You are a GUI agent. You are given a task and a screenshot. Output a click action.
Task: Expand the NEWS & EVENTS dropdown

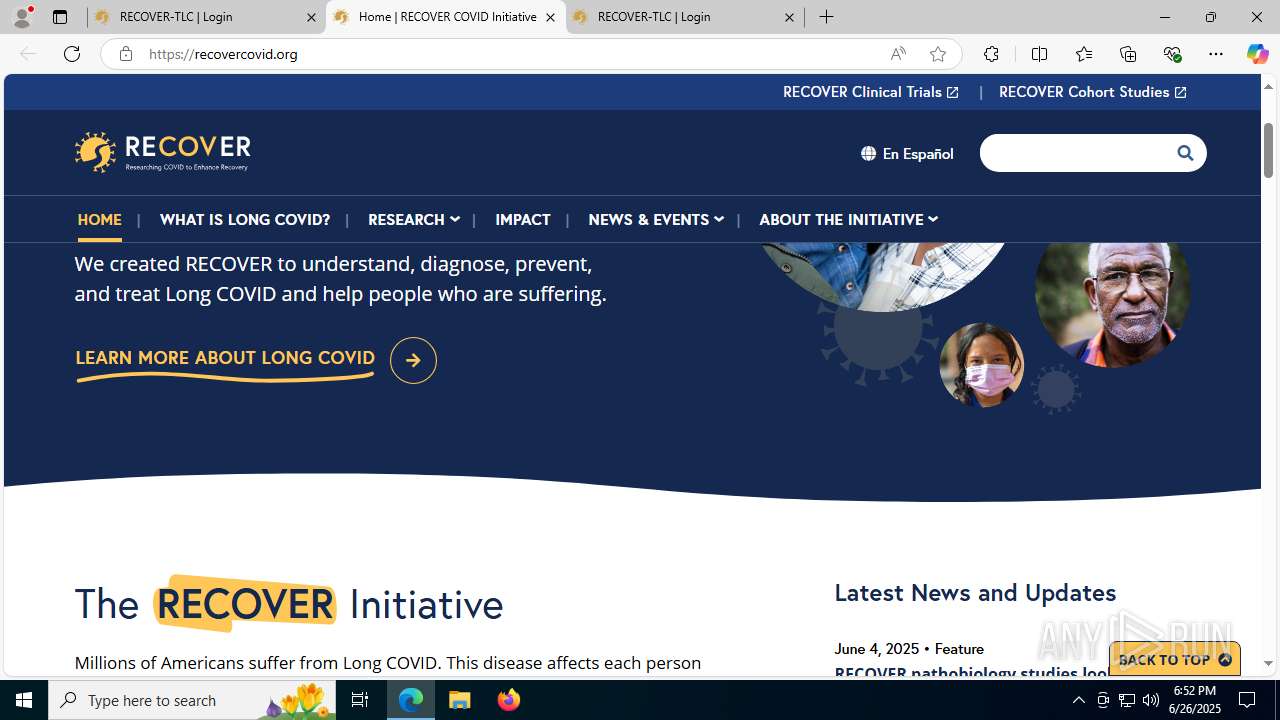point(655,220)
